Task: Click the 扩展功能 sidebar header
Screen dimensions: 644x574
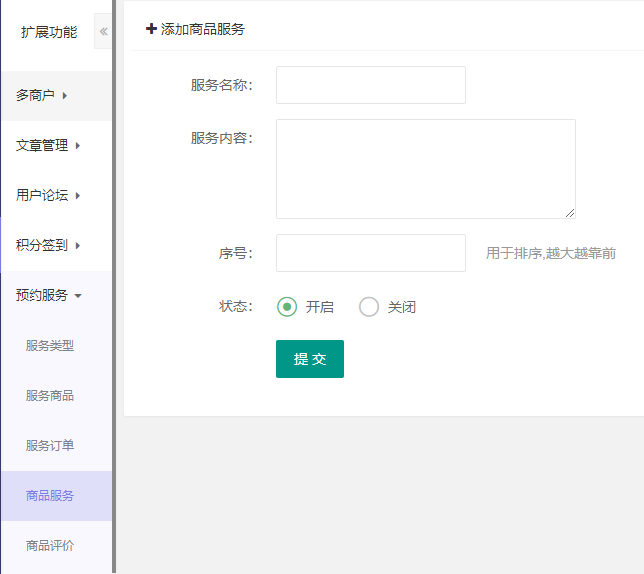Action: [48, 32]
